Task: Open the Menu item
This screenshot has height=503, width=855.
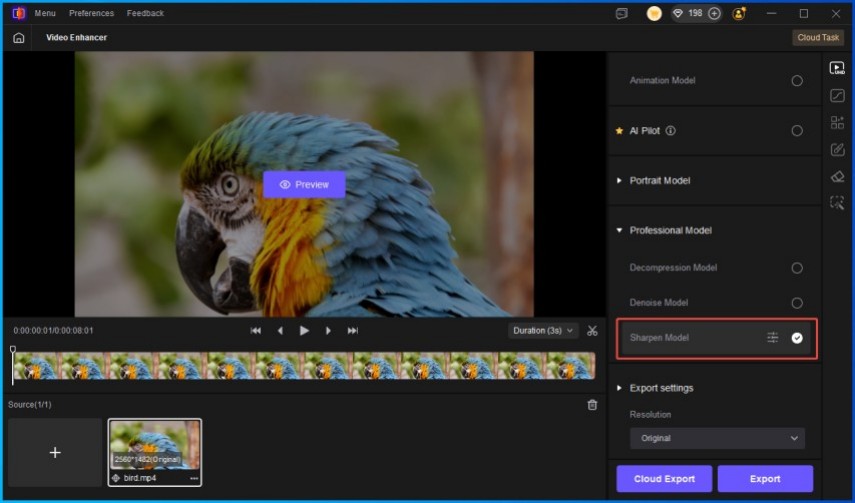Action: (x=45, y=13)
